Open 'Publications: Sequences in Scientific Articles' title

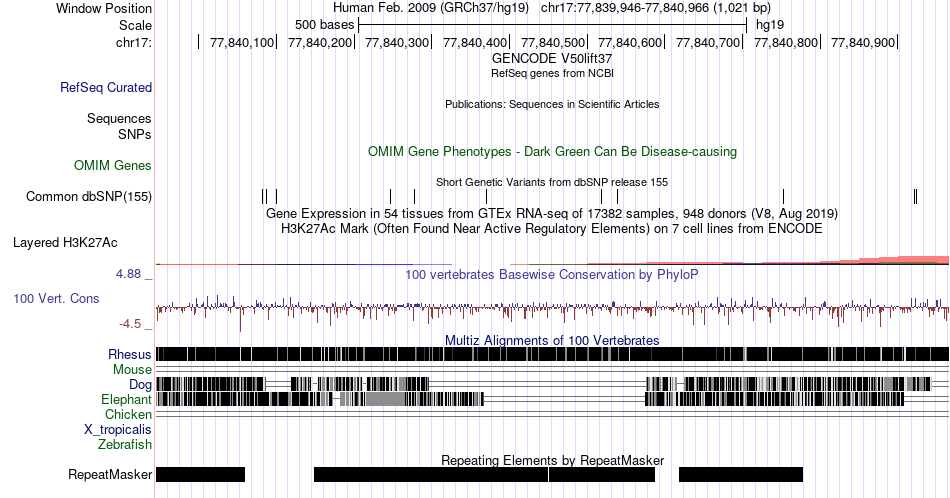[x=552, y=104]
